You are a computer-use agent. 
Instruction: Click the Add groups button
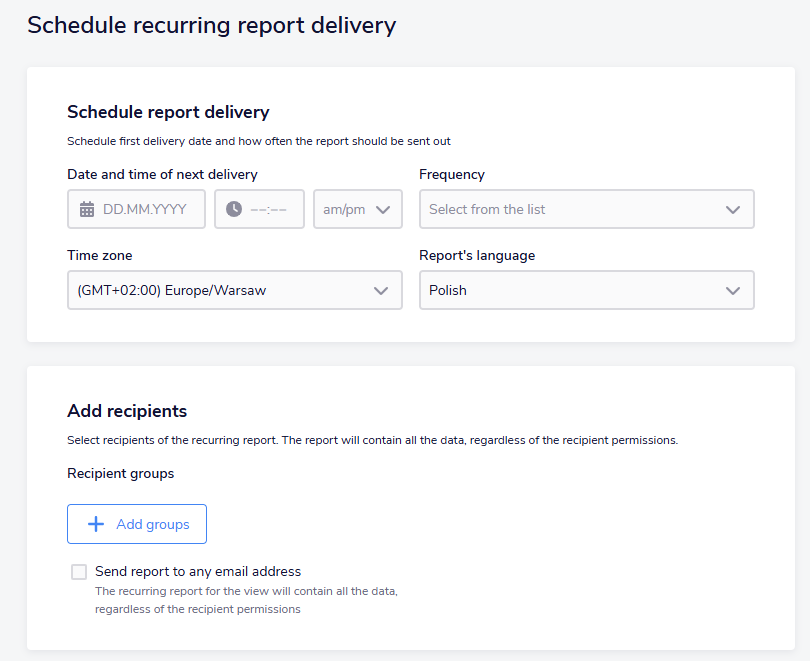tap(136, 524)
